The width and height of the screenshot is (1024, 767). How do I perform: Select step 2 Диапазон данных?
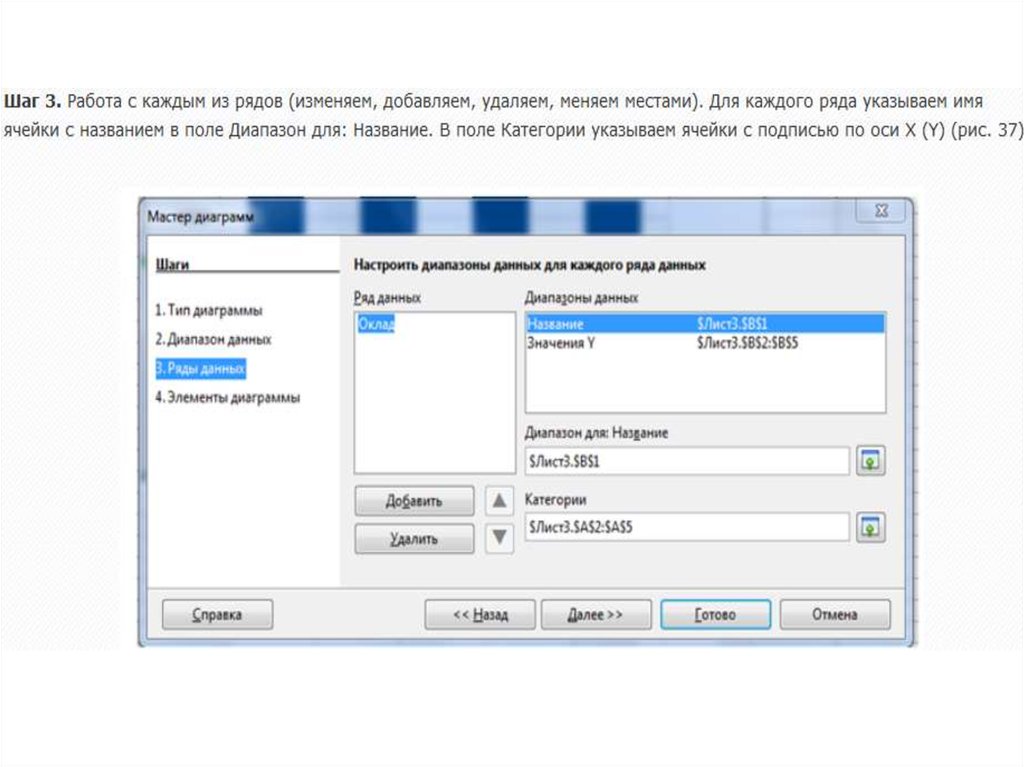pyautogui.click(x=213, y=340)
